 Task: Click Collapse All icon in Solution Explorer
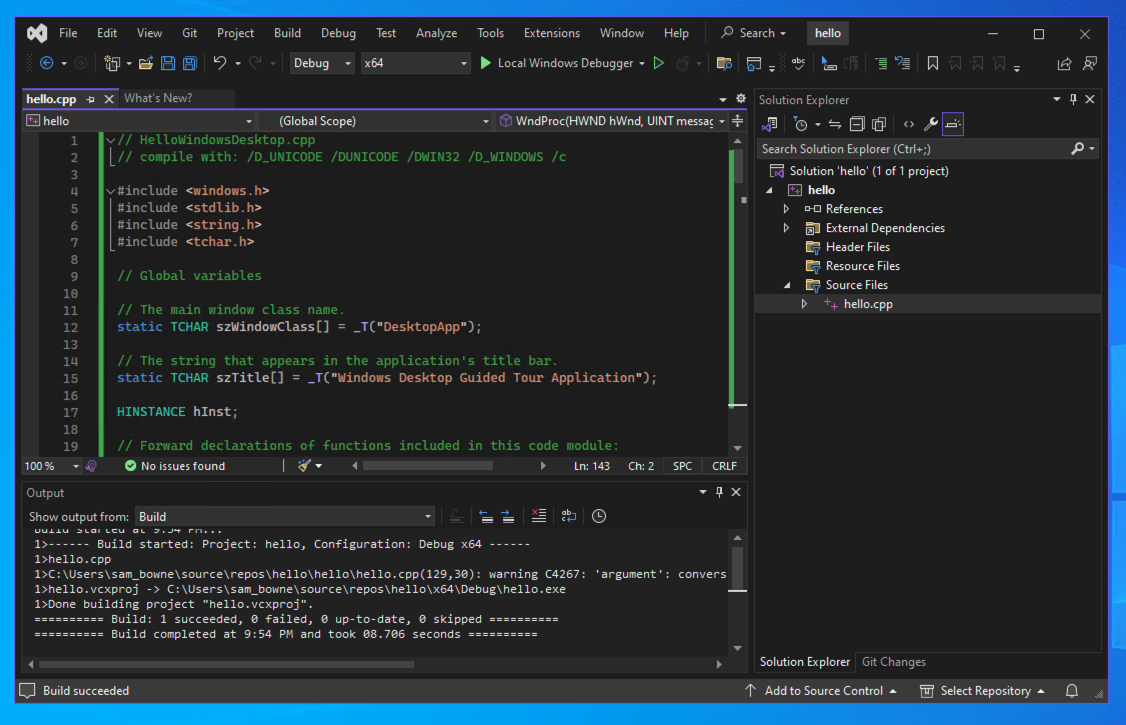857,124
